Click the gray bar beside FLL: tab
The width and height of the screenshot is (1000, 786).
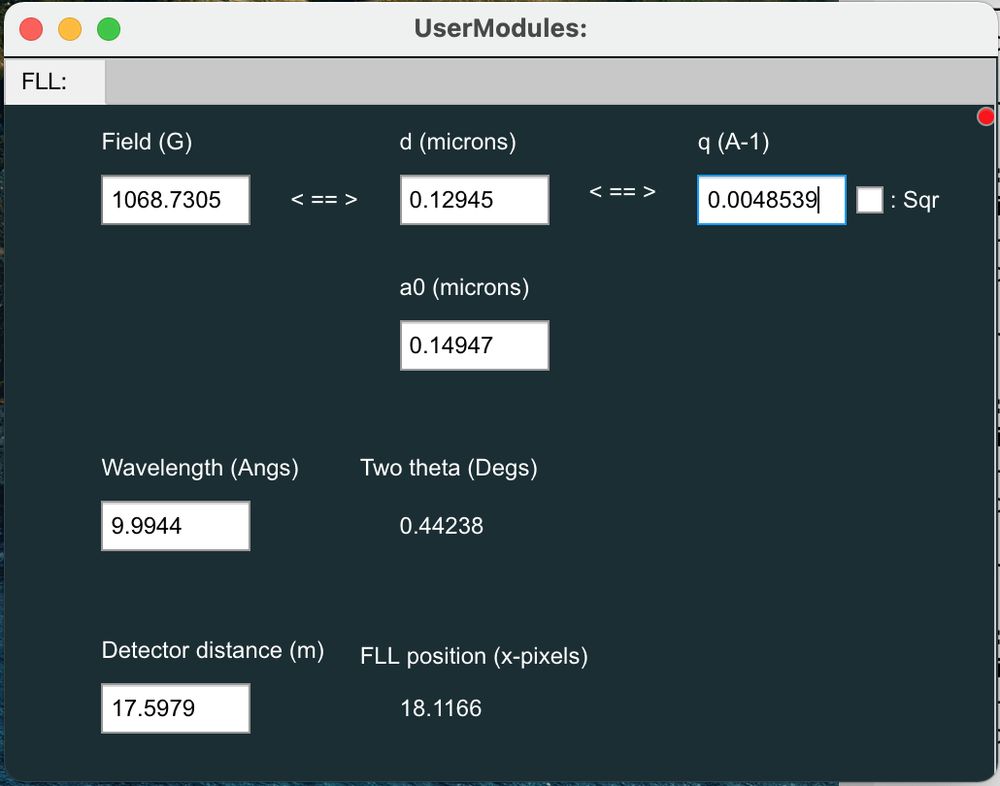550,82
